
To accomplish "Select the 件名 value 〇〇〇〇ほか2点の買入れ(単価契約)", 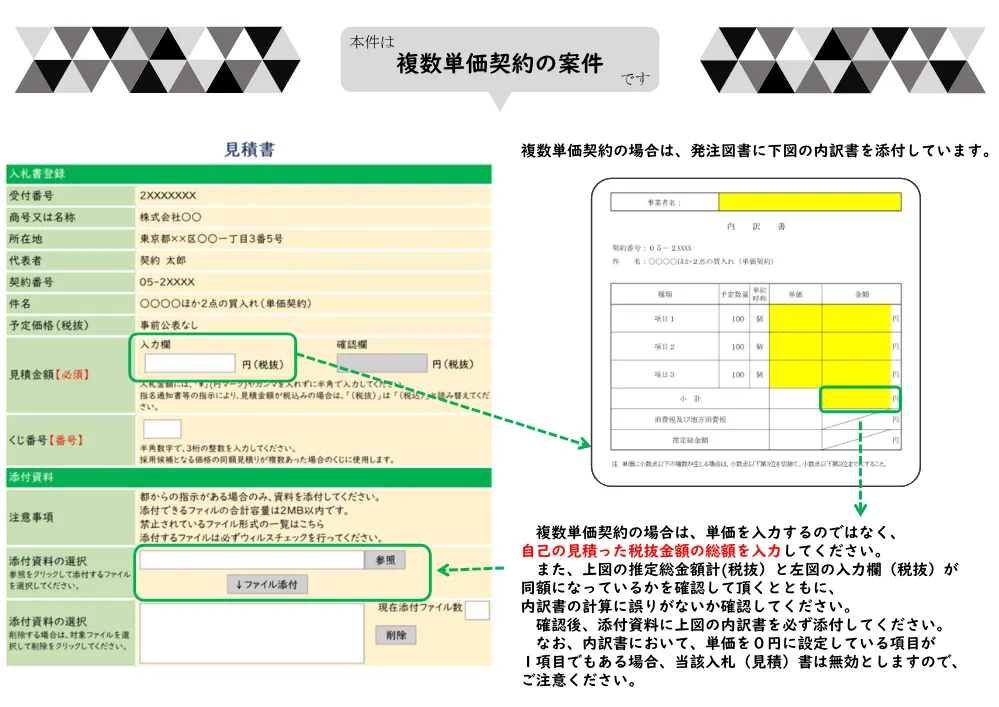I will pos(226,304).
